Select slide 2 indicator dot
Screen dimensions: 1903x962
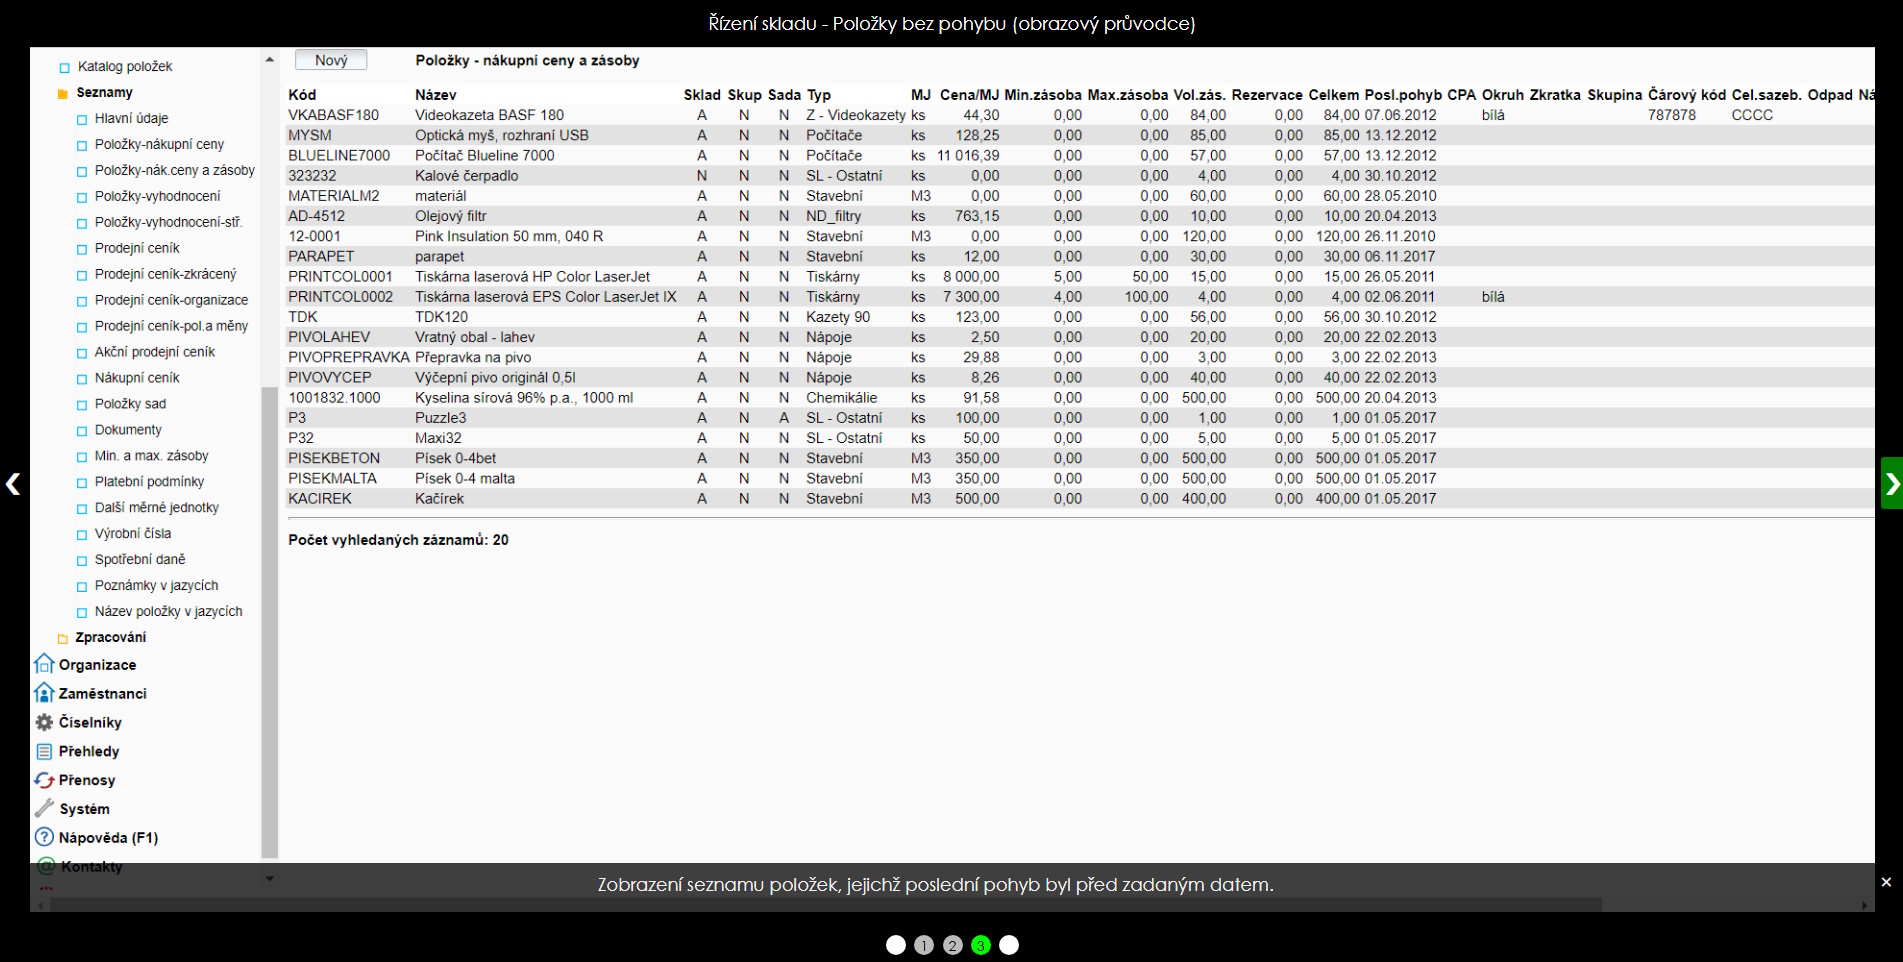coord(953,945)
